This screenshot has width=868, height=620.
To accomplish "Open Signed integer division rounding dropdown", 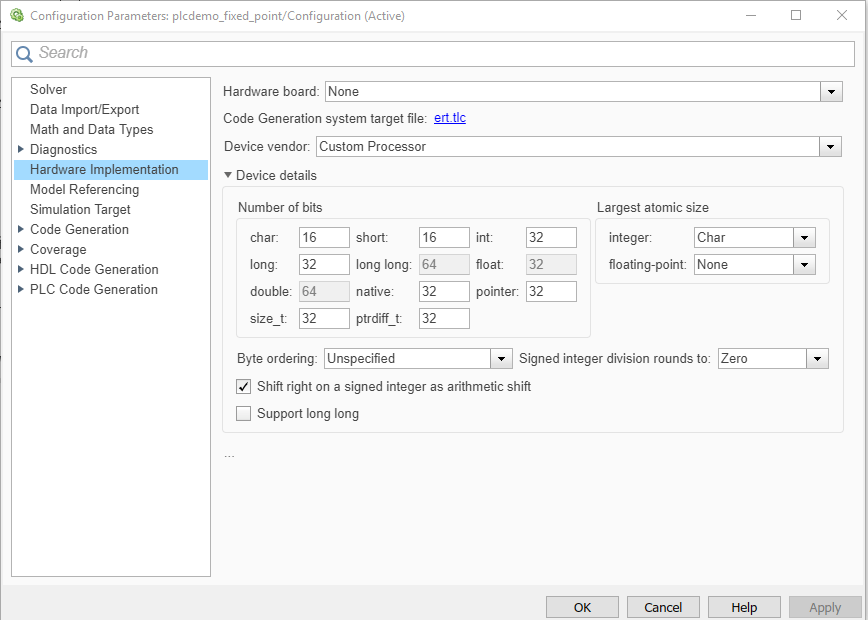I will pos(818,359).
